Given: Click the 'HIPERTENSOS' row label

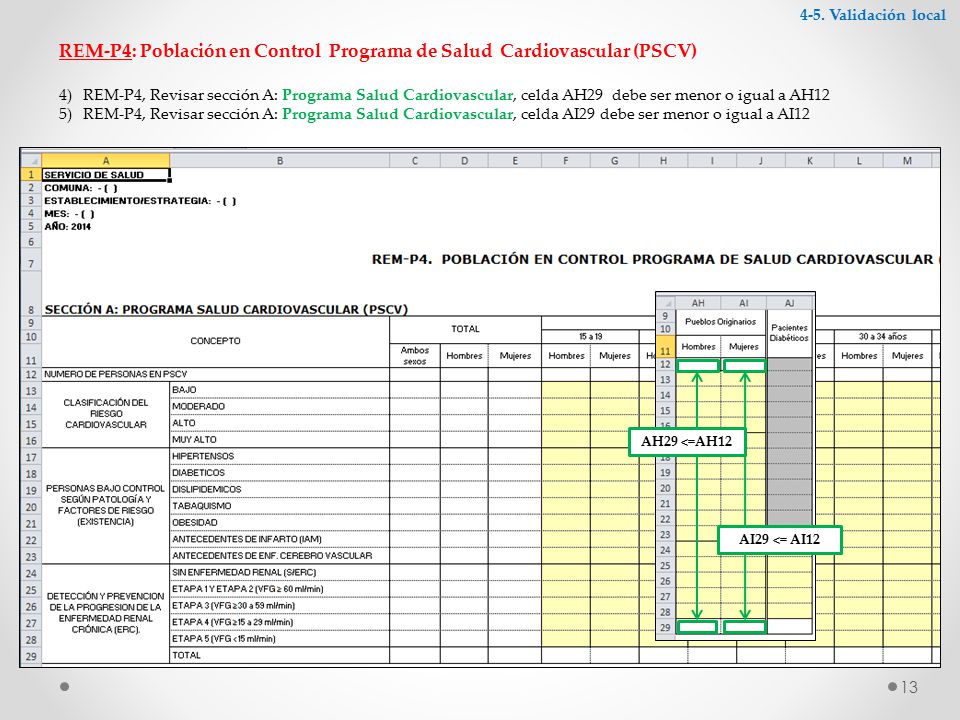Looking at the screenshot, I should [x=280, y=456].
